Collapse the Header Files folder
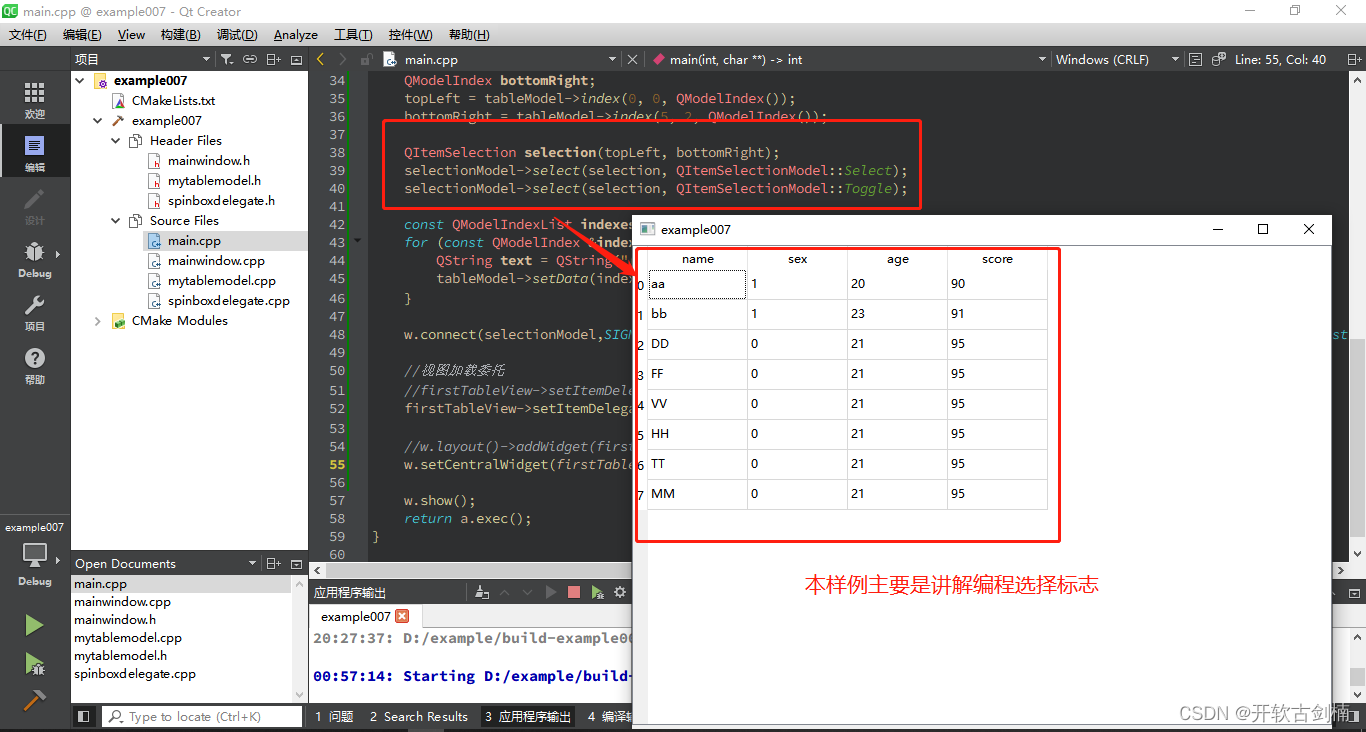 coord(116,141)
